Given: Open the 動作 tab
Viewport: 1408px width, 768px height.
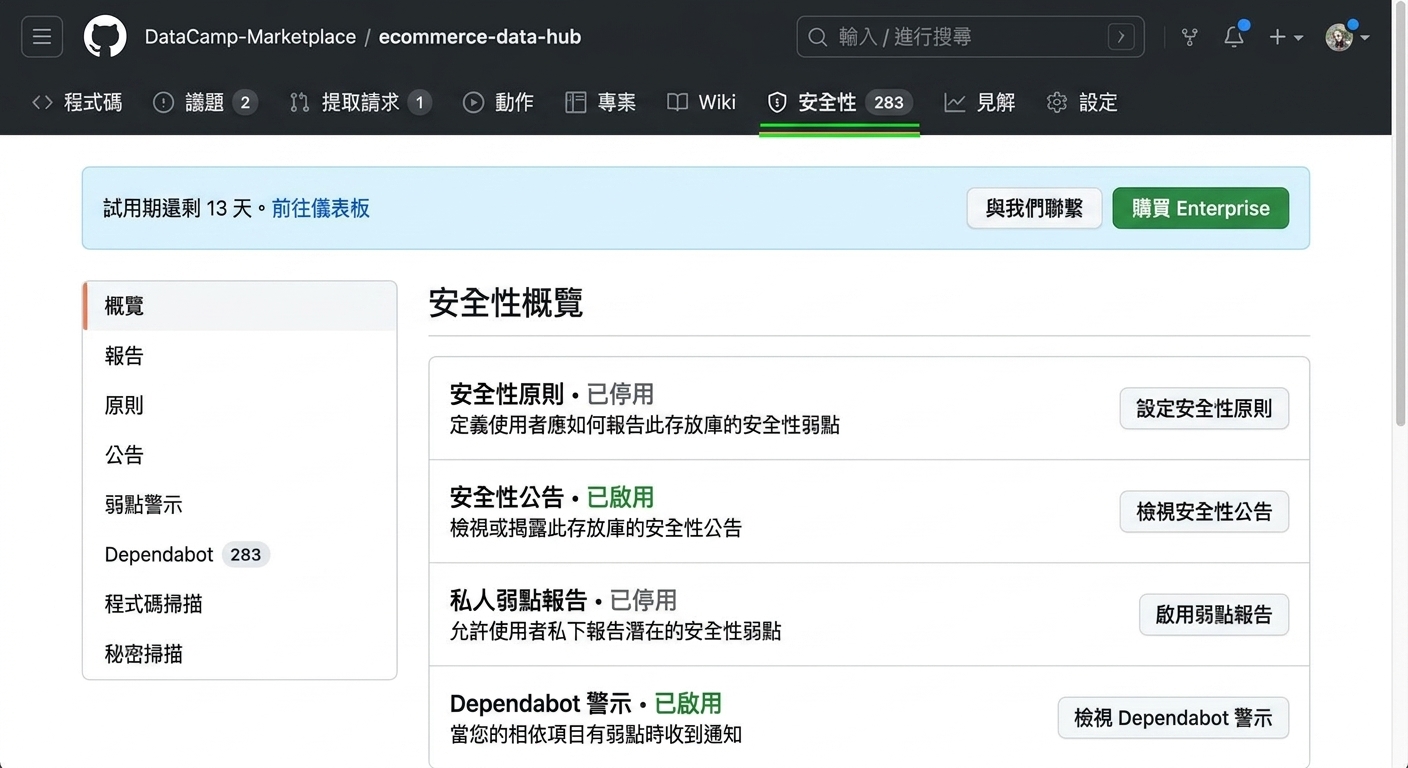Looking at the screenshot, I should (498, 102).
